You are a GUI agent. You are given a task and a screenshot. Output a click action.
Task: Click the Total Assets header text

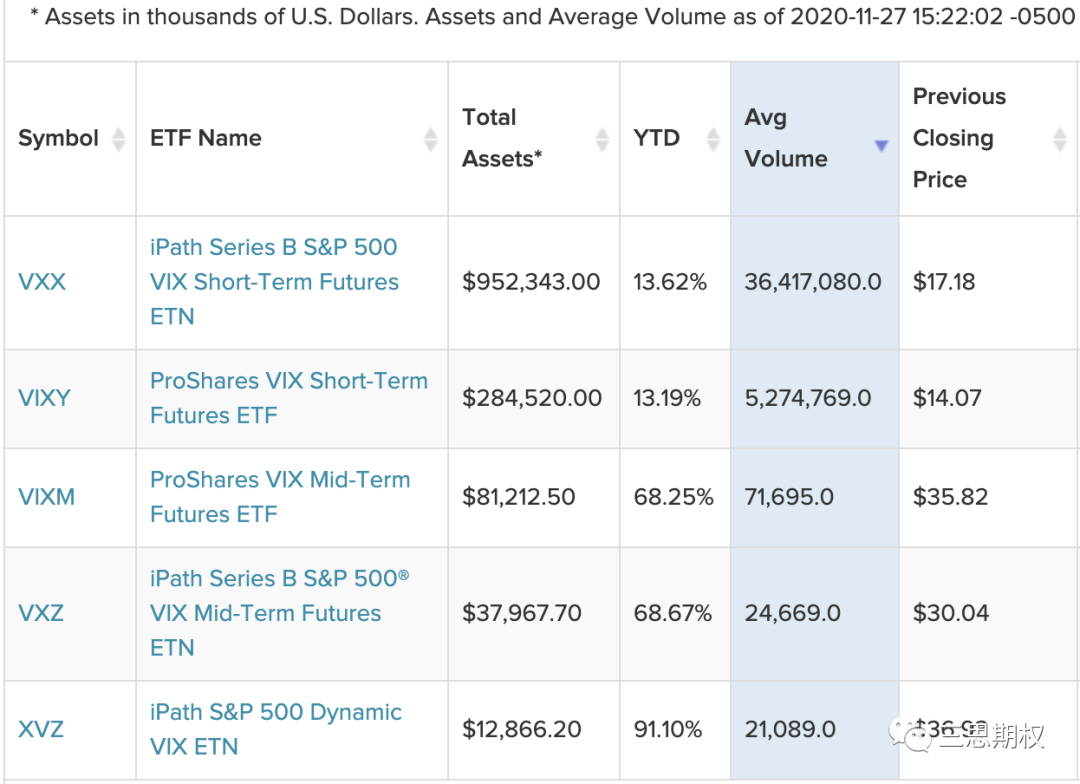(502, 138)
